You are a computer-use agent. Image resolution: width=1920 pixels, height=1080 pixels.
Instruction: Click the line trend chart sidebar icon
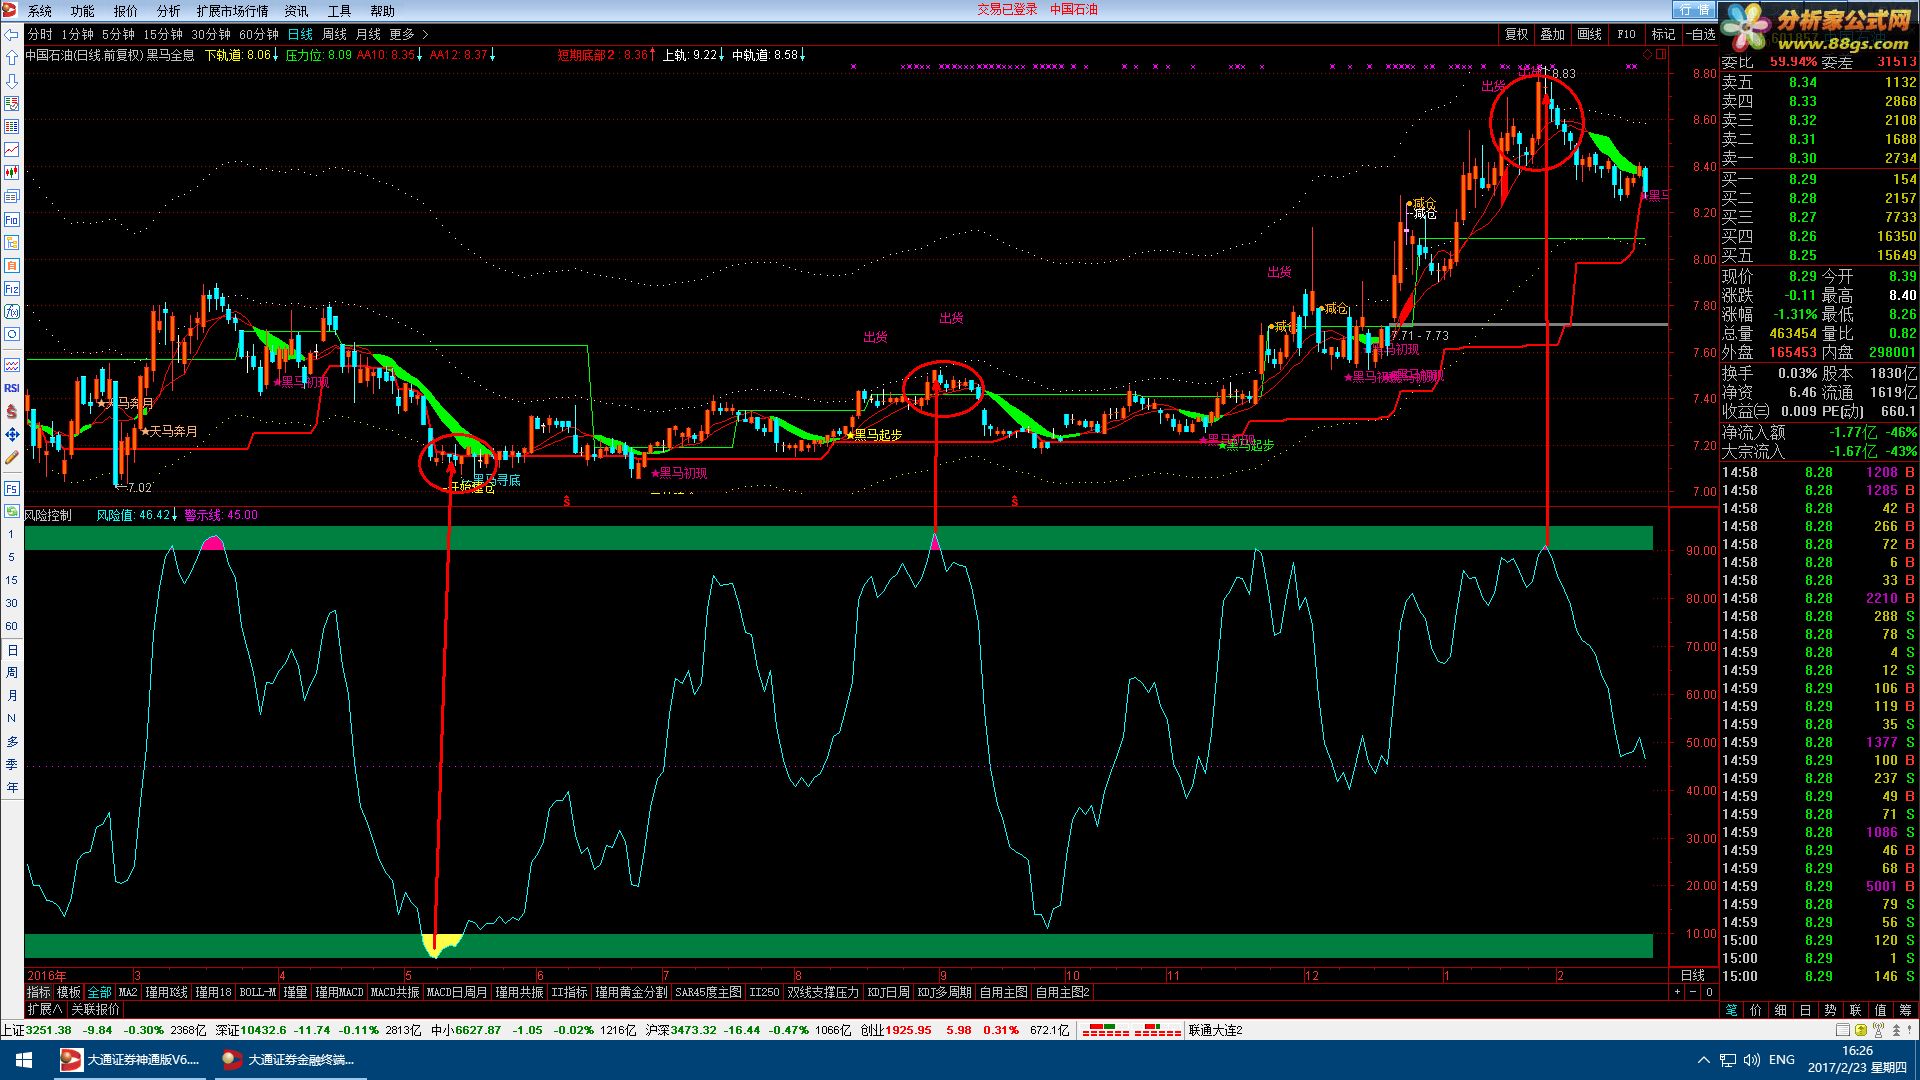[x=12, y=149]
